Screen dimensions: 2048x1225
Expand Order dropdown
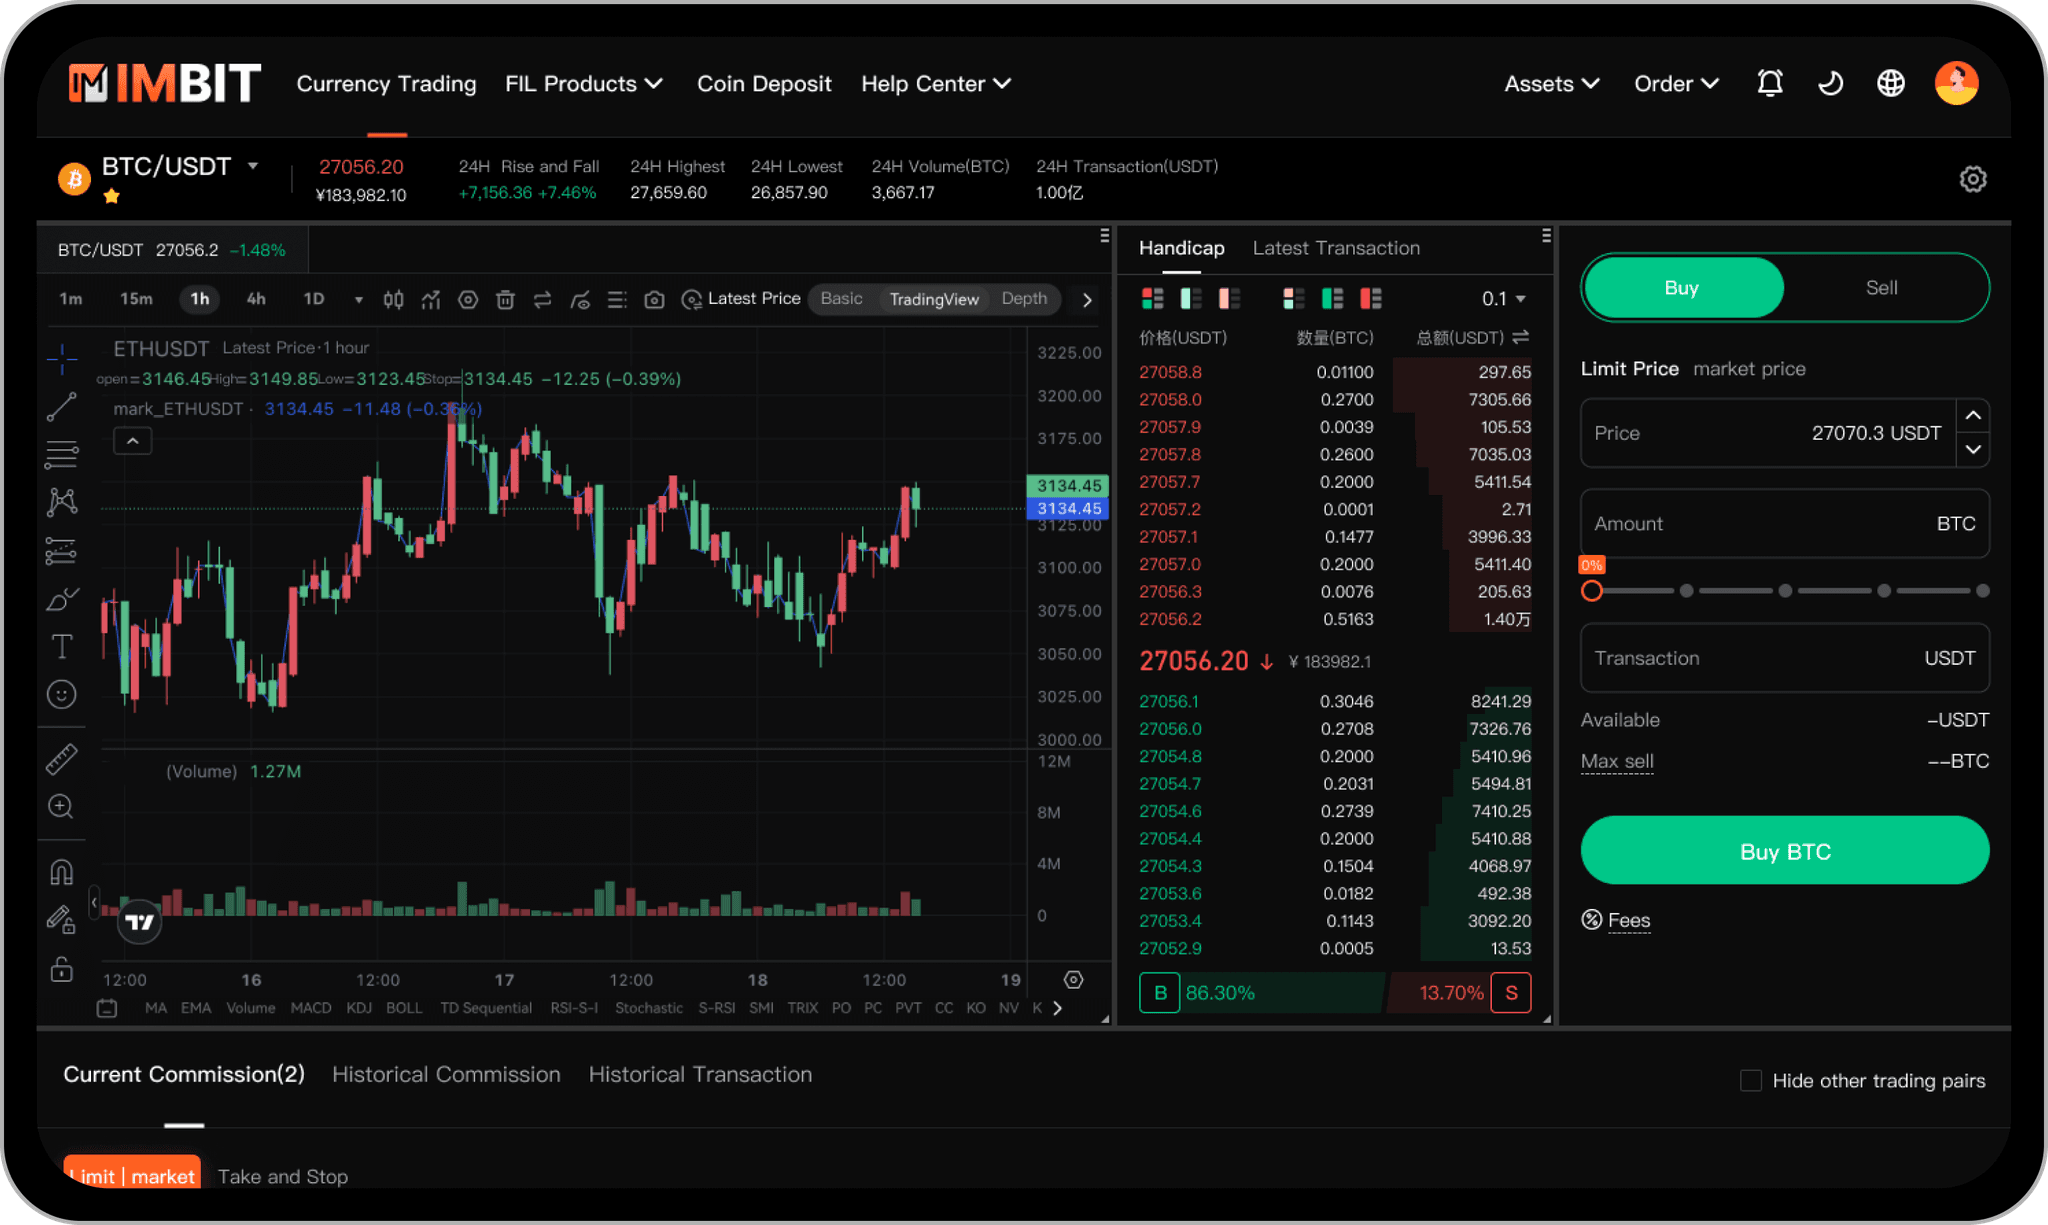[1676, 84]
